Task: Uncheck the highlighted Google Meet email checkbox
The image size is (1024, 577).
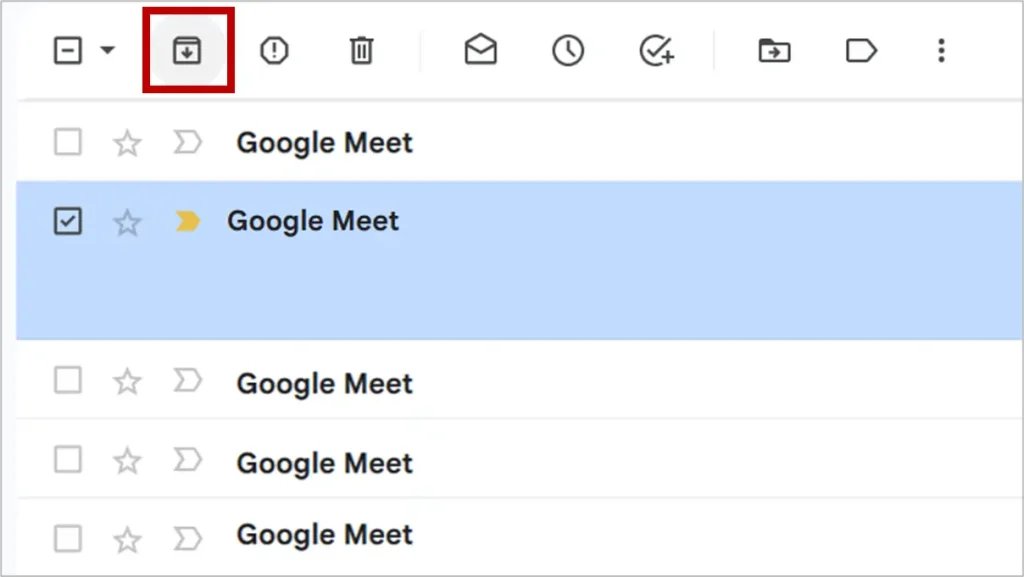Action: pyautogui.click(x=67, y=222)
